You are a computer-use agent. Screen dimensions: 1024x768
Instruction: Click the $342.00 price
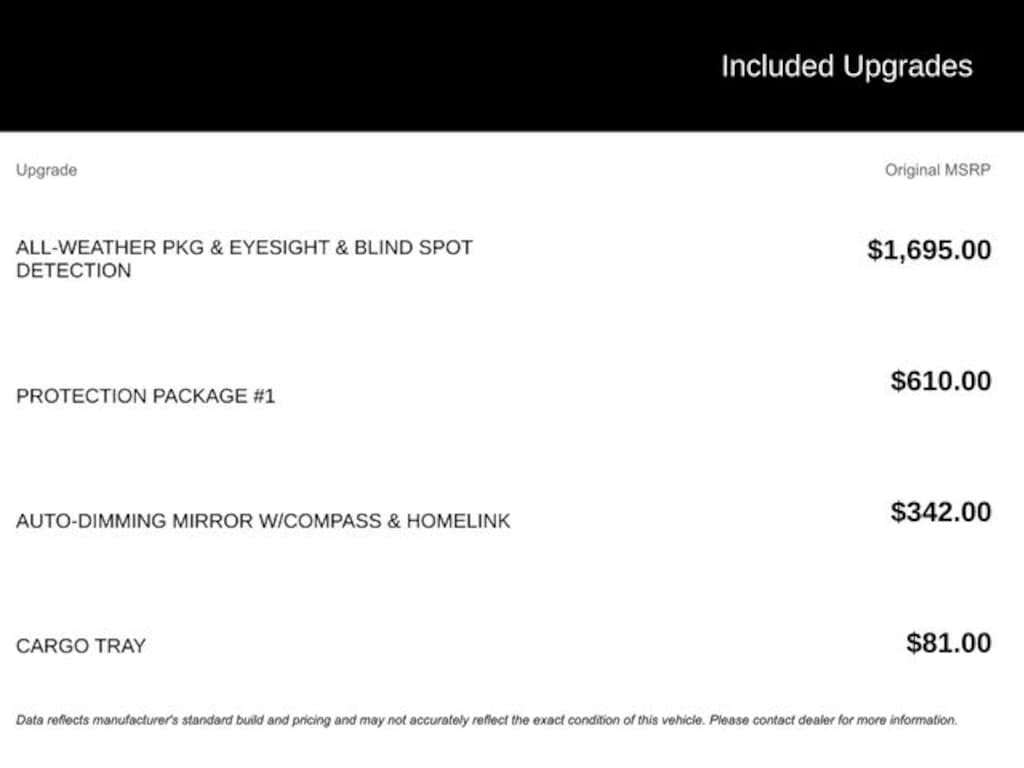pos(941,512)
